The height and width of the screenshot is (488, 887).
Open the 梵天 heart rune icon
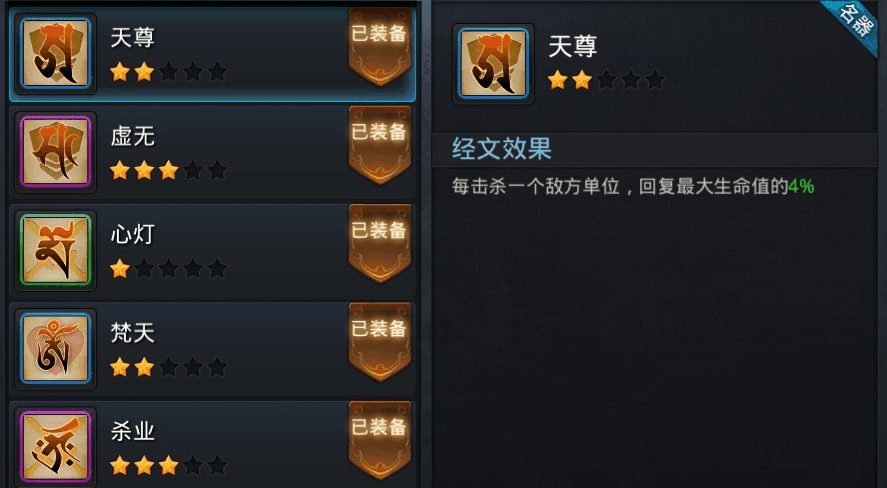click(55, 348)
